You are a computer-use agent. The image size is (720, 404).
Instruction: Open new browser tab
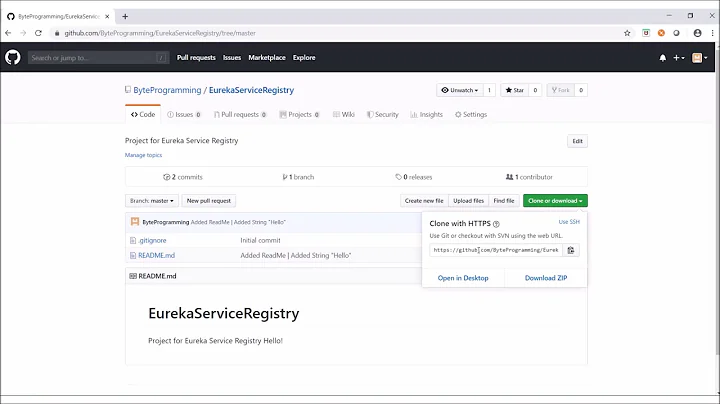tap(125, 17)
